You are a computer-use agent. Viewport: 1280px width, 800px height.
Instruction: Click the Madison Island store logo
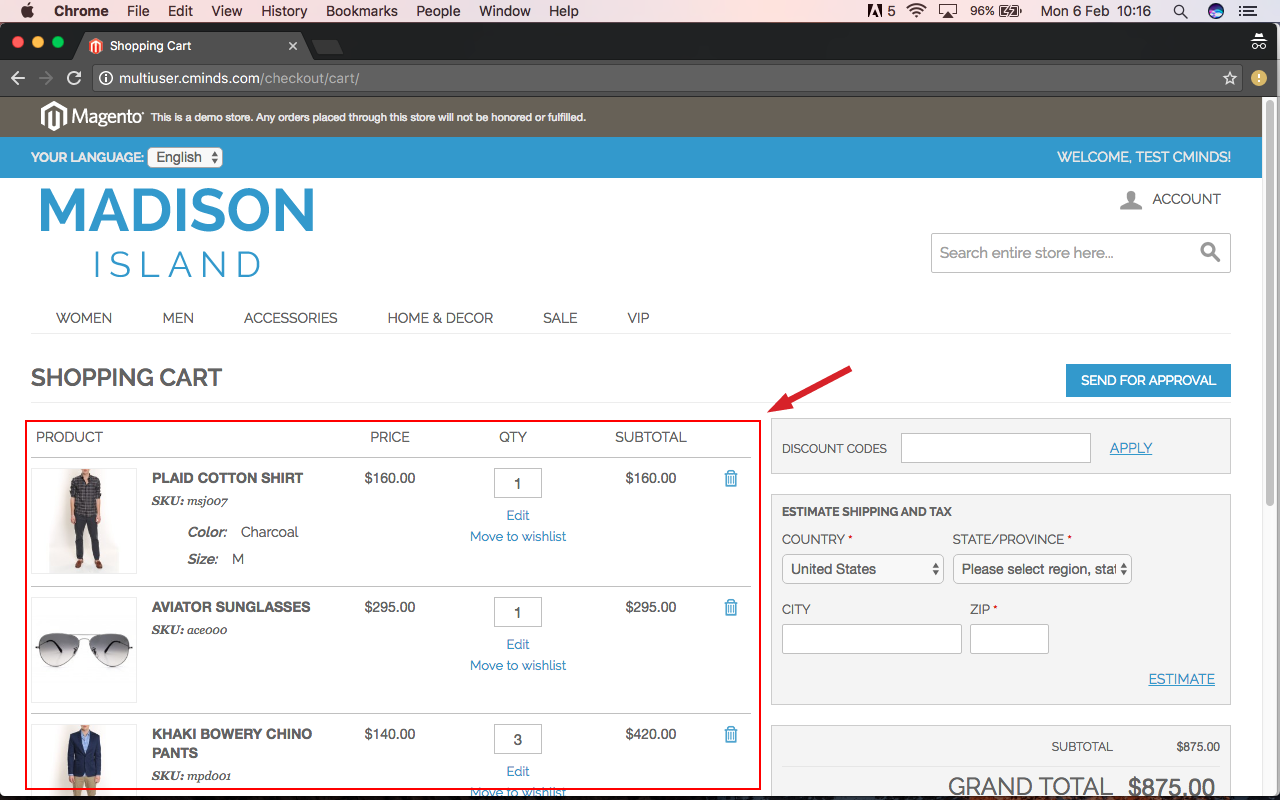click(177, 232)
